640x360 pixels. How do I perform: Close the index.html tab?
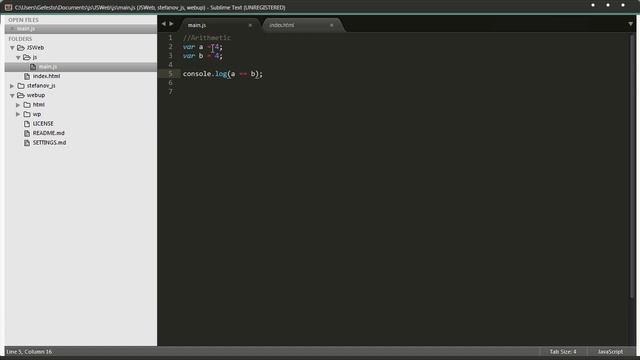tap(331, 25)
